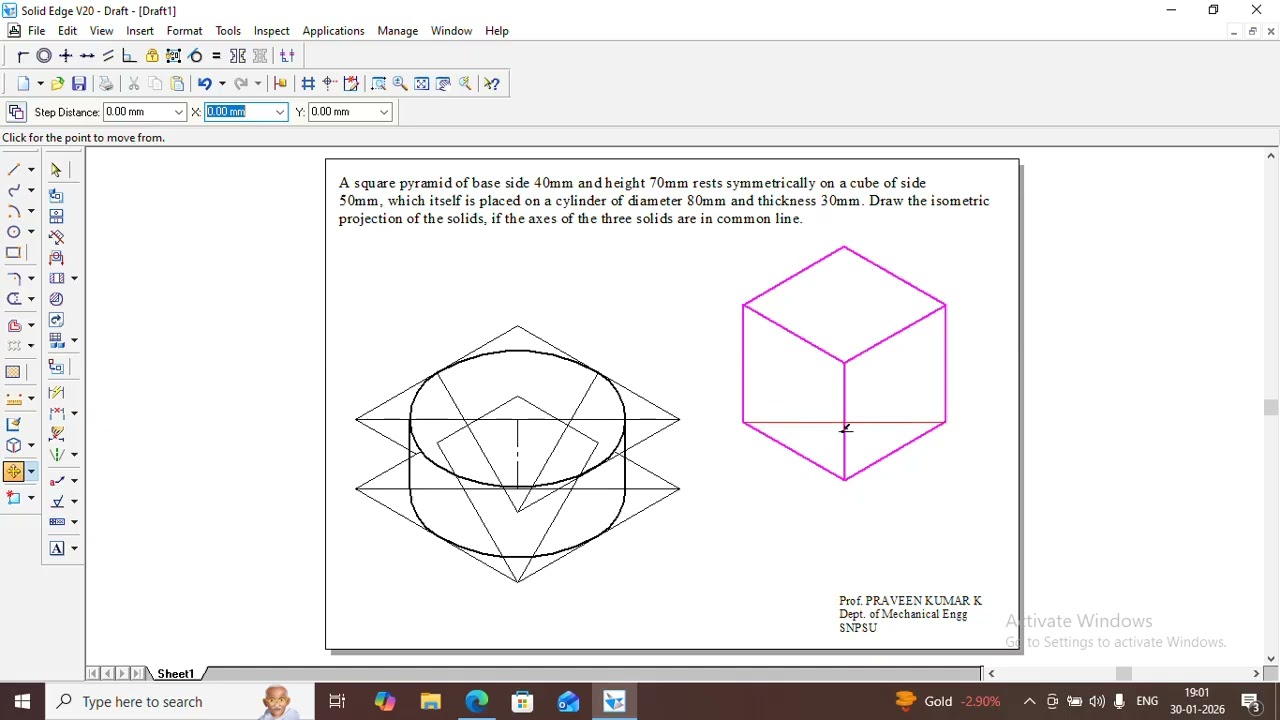Expand the Circle tool flyout arrow
Viewport: 1280px width, 720px height.
tap(31, 232)
